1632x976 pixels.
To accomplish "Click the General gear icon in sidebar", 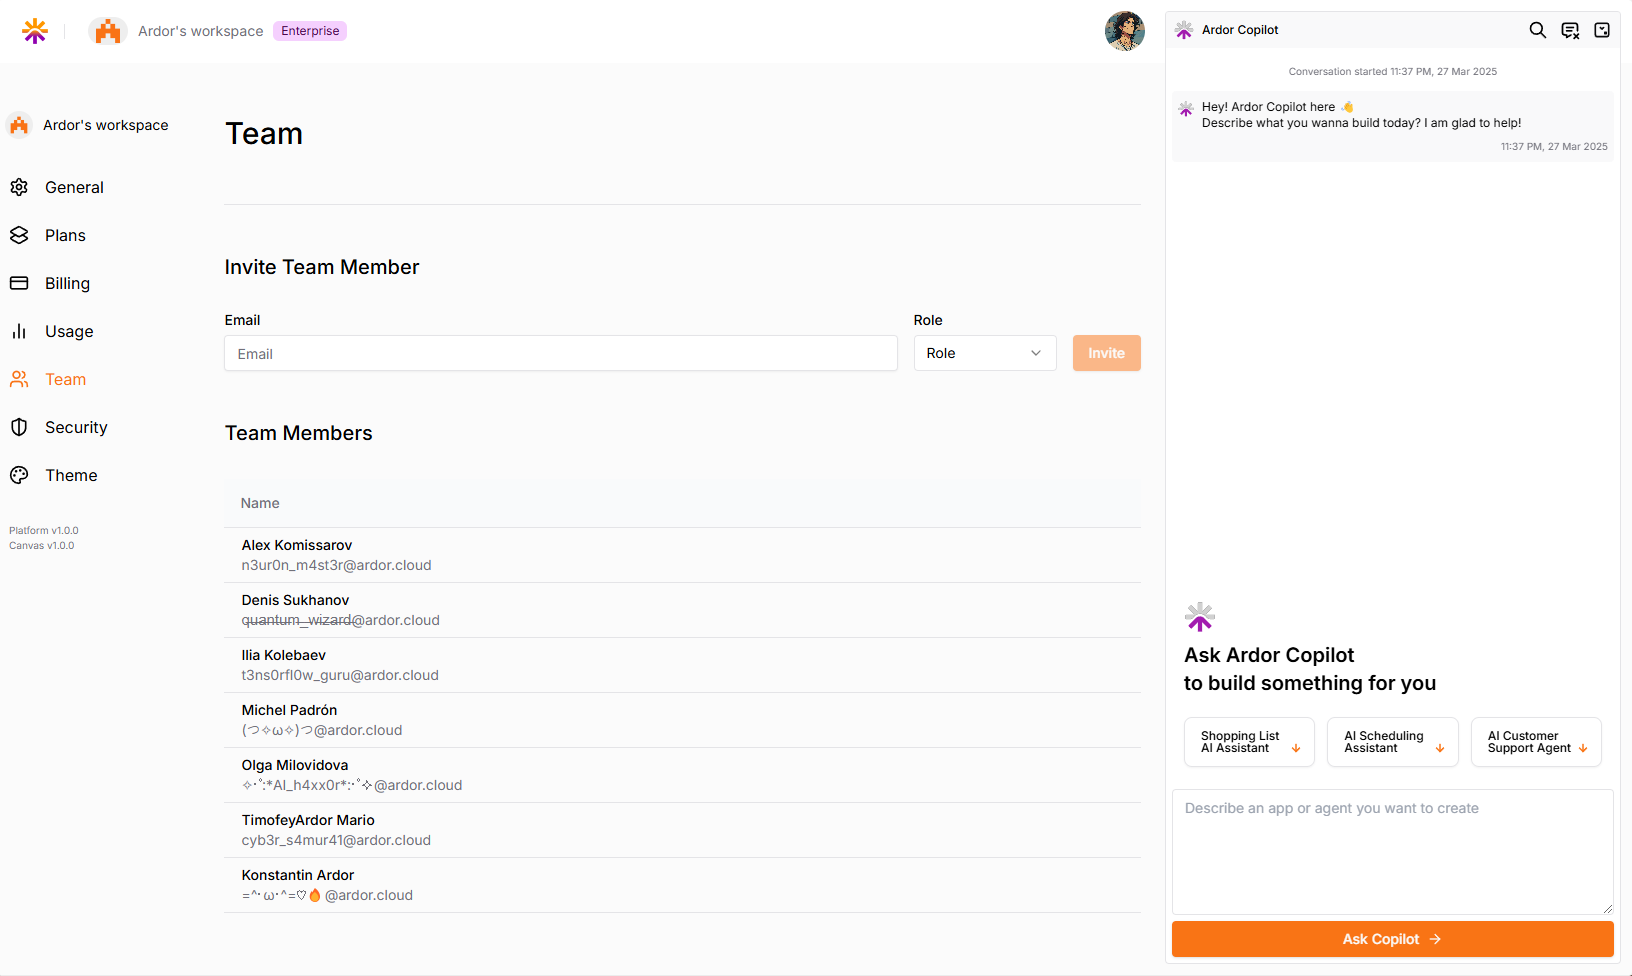I will click(x=19, y=187).
